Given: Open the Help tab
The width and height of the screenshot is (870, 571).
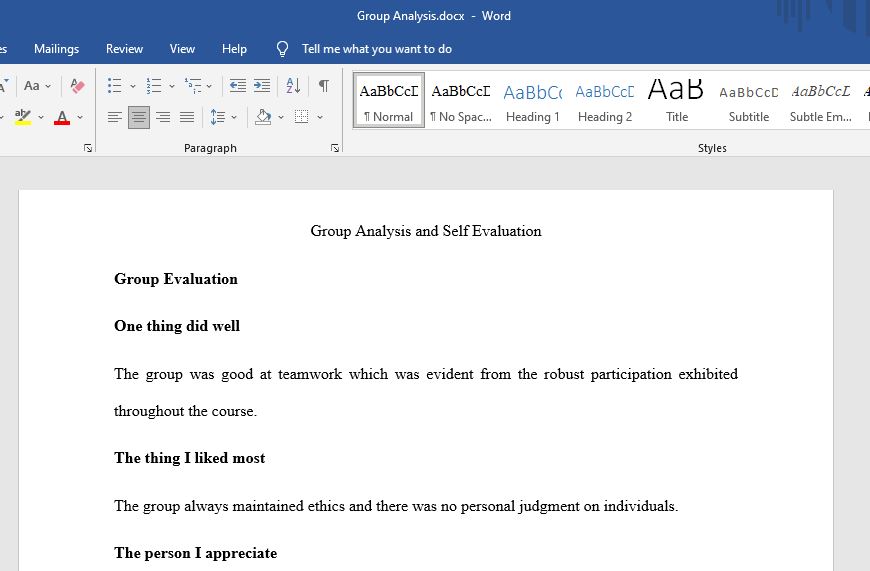Looking at the screenshot, I should (234, 49).
